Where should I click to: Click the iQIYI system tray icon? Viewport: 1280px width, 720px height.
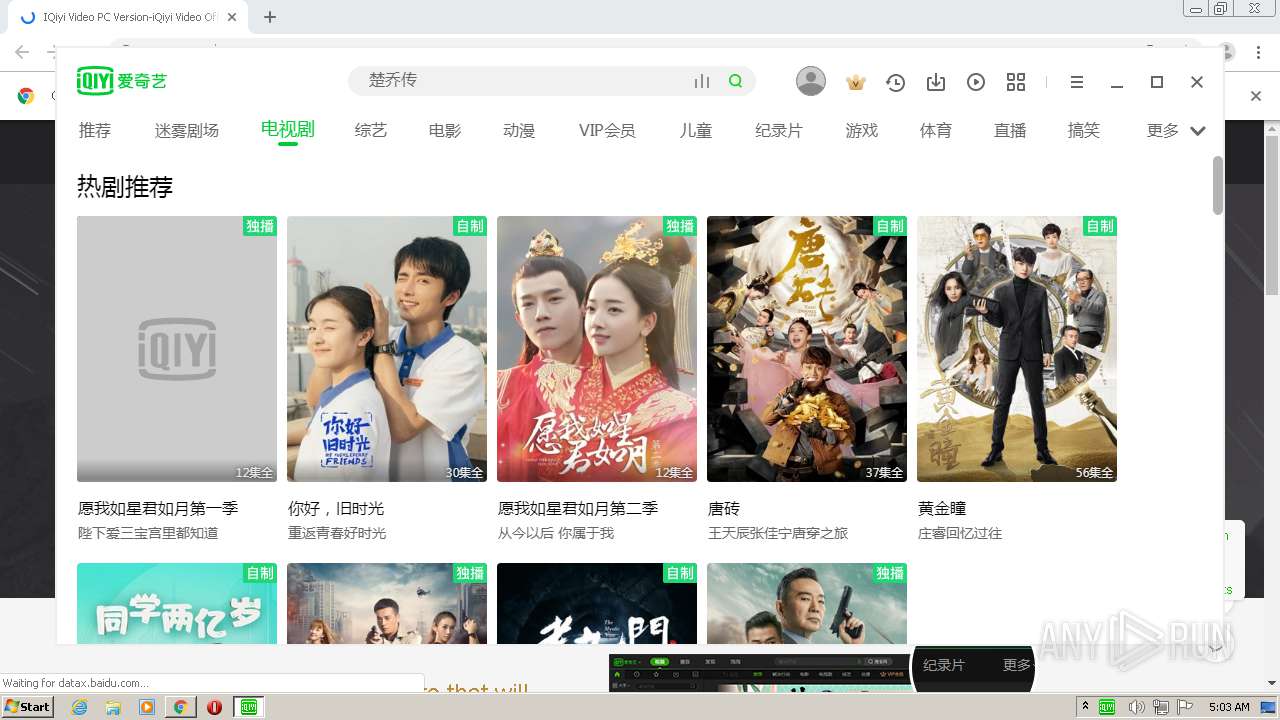(x=1108, y=707)
